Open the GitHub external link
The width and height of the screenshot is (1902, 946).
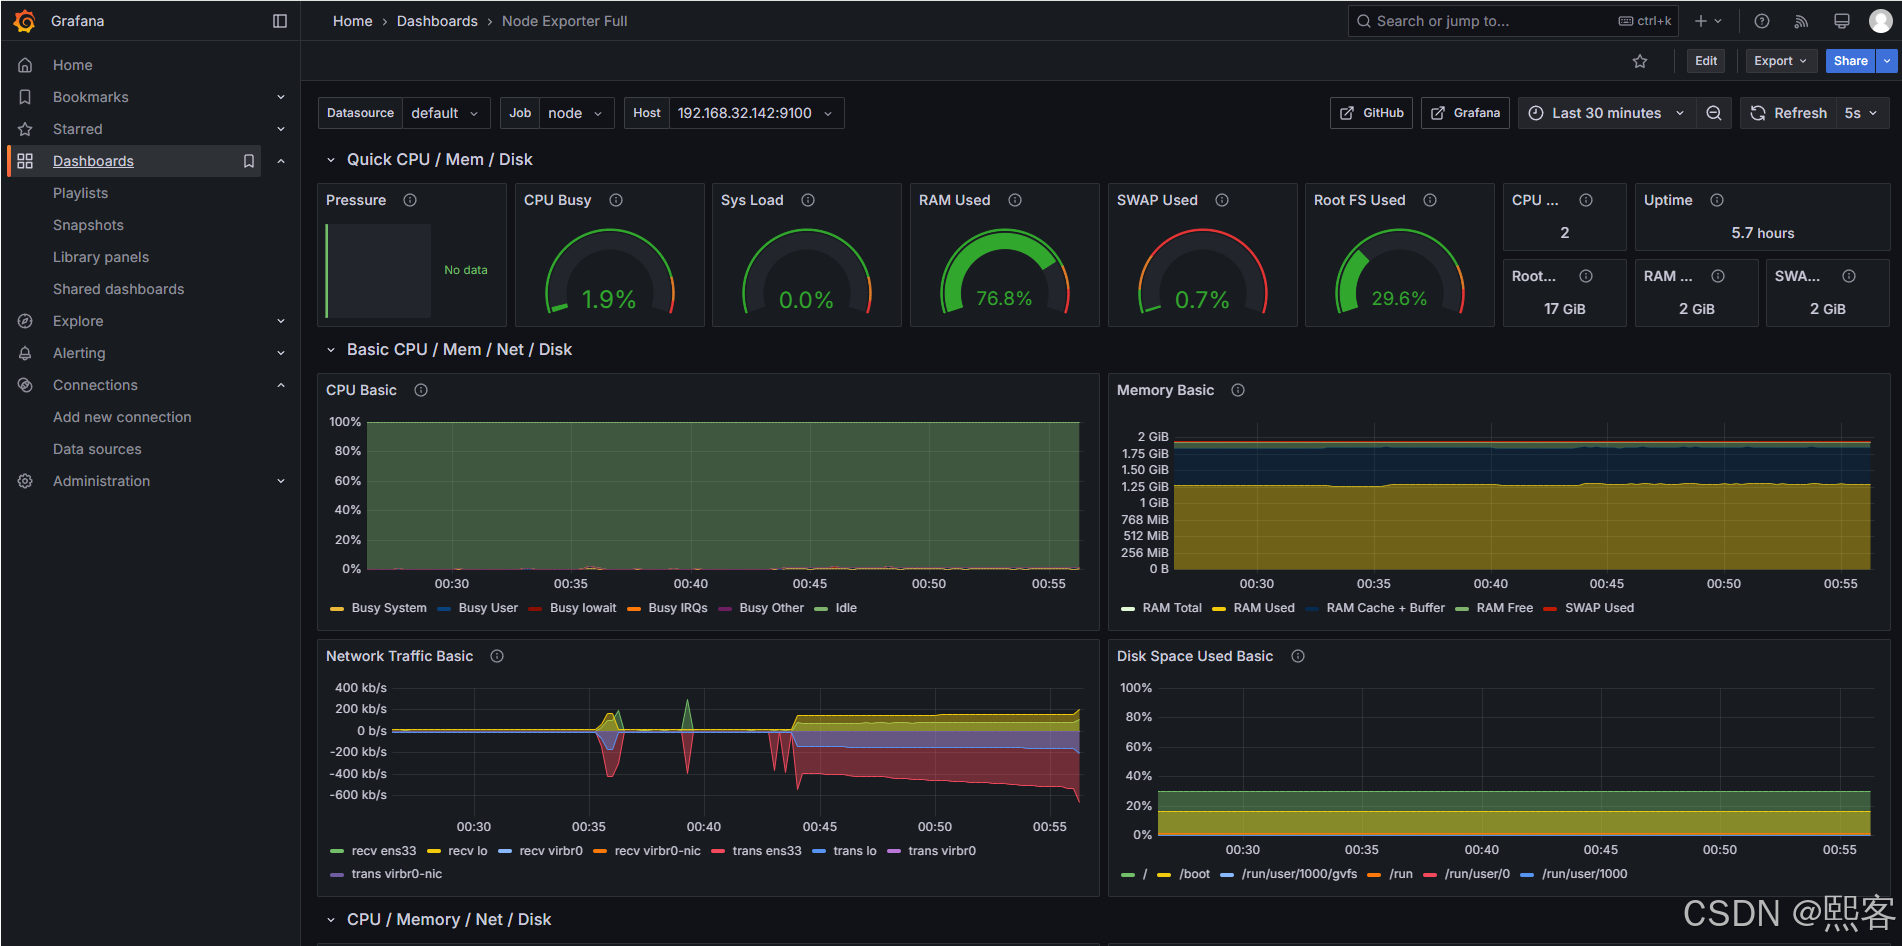[x=1371, y=113]
